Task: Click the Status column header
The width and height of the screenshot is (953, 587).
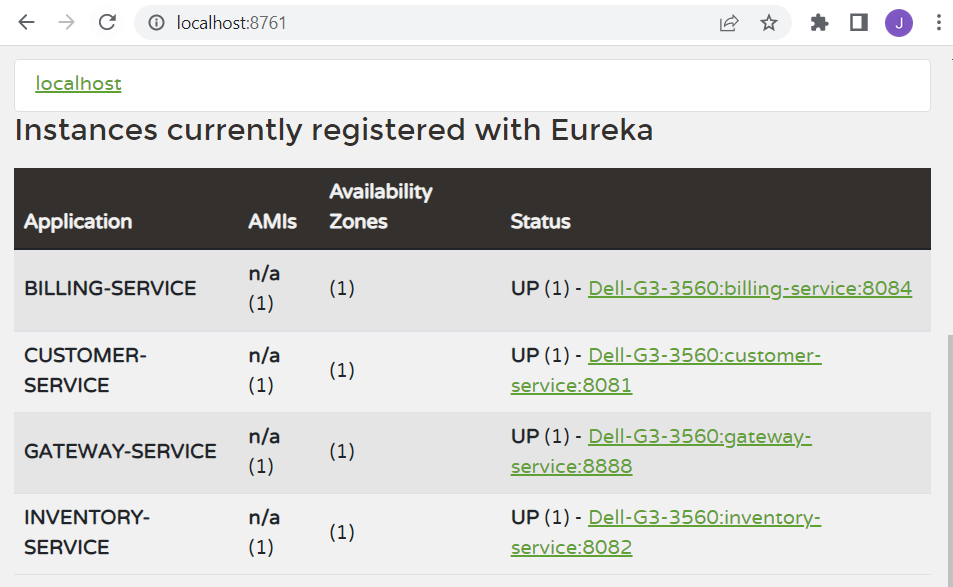Action: [x=540, y=222]
